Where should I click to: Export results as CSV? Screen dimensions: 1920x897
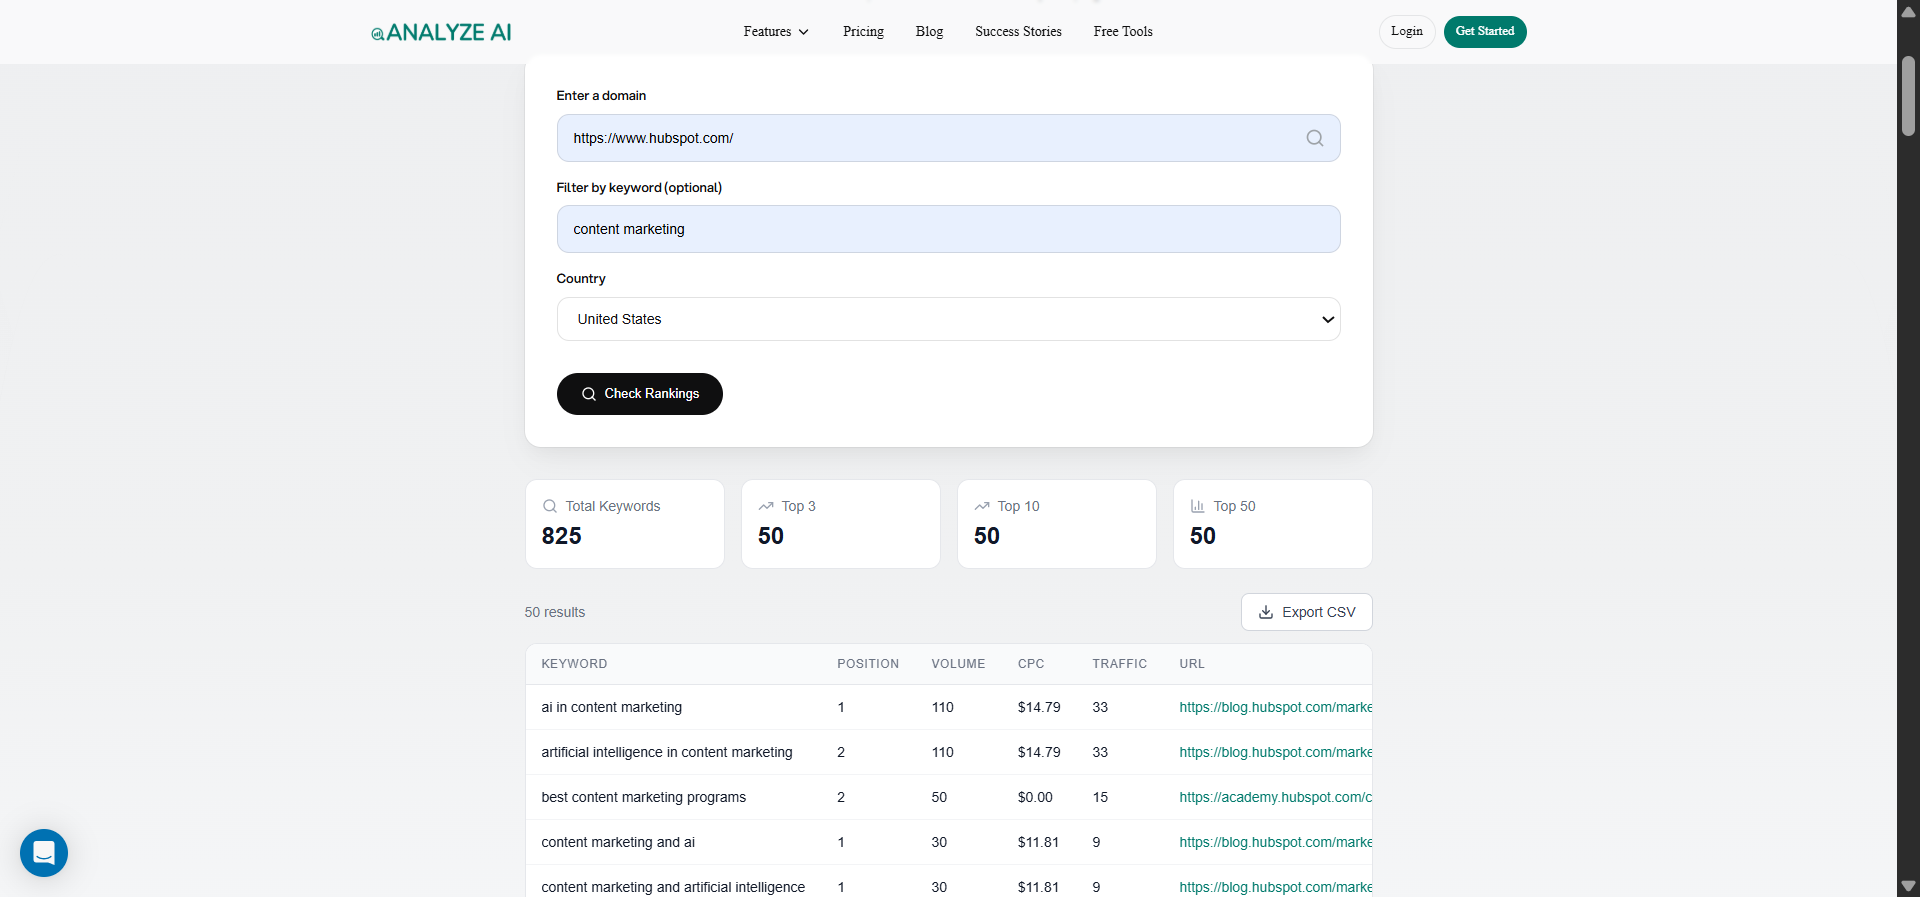1307,612
